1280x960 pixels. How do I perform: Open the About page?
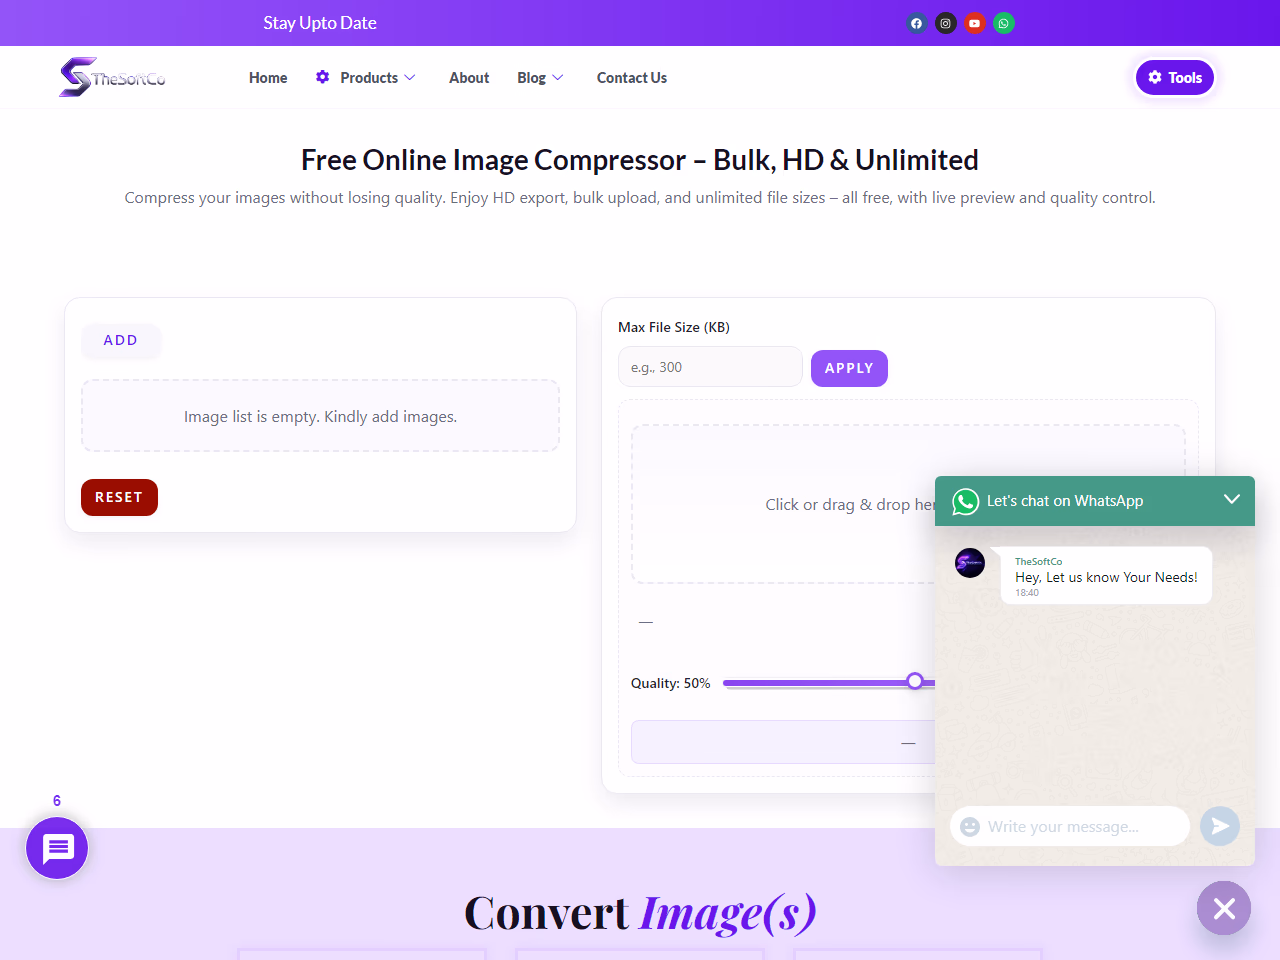pyautogui.click(x=469, y=78)
